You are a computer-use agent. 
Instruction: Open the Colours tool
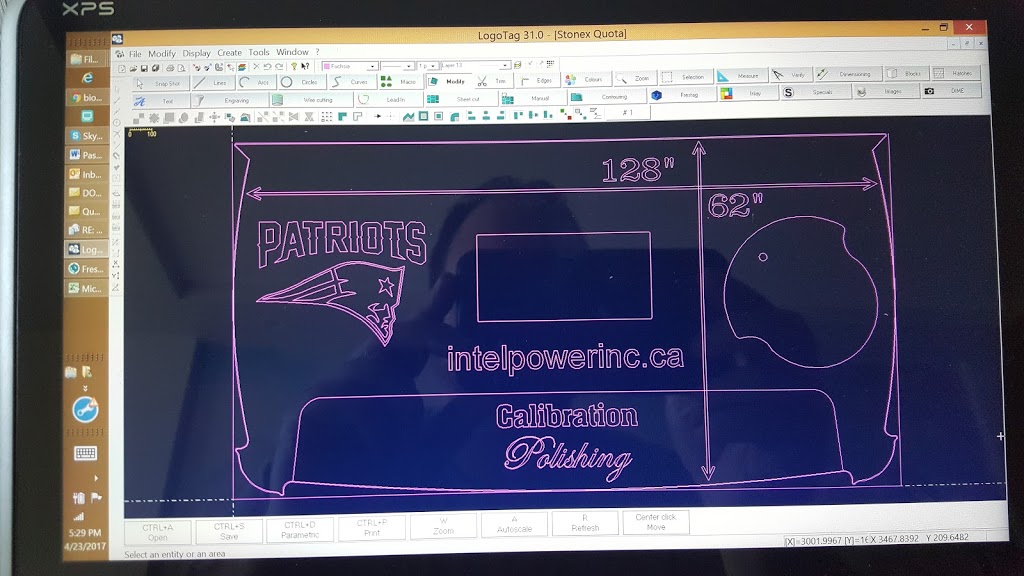(586, 80)
